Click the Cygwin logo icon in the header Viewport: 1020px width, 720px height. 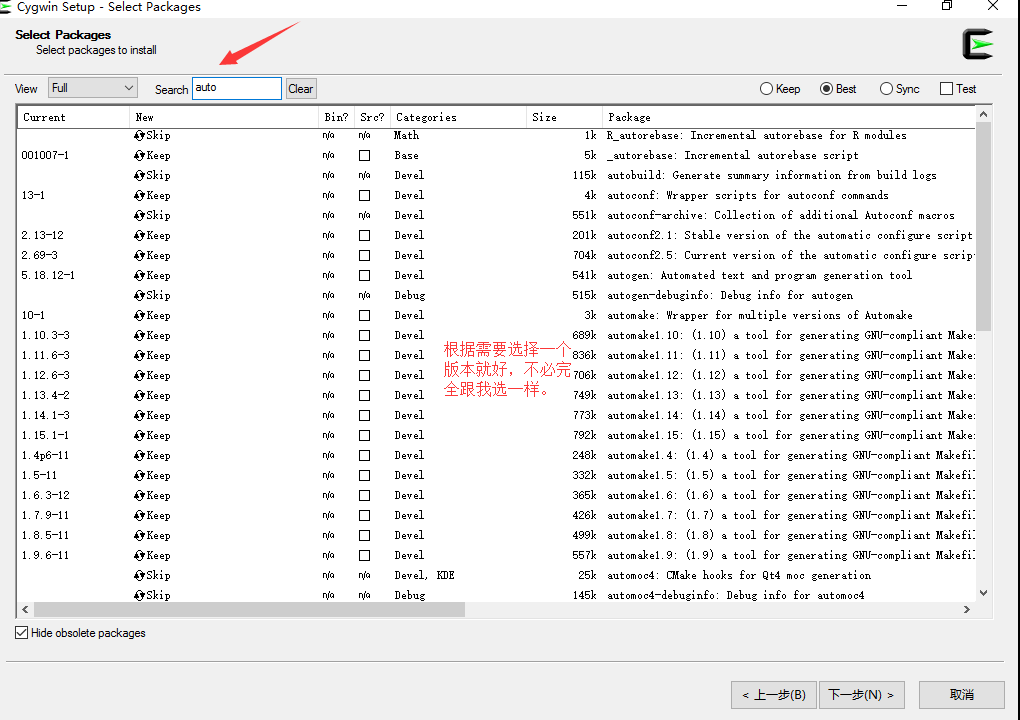[x=978, y=44]
